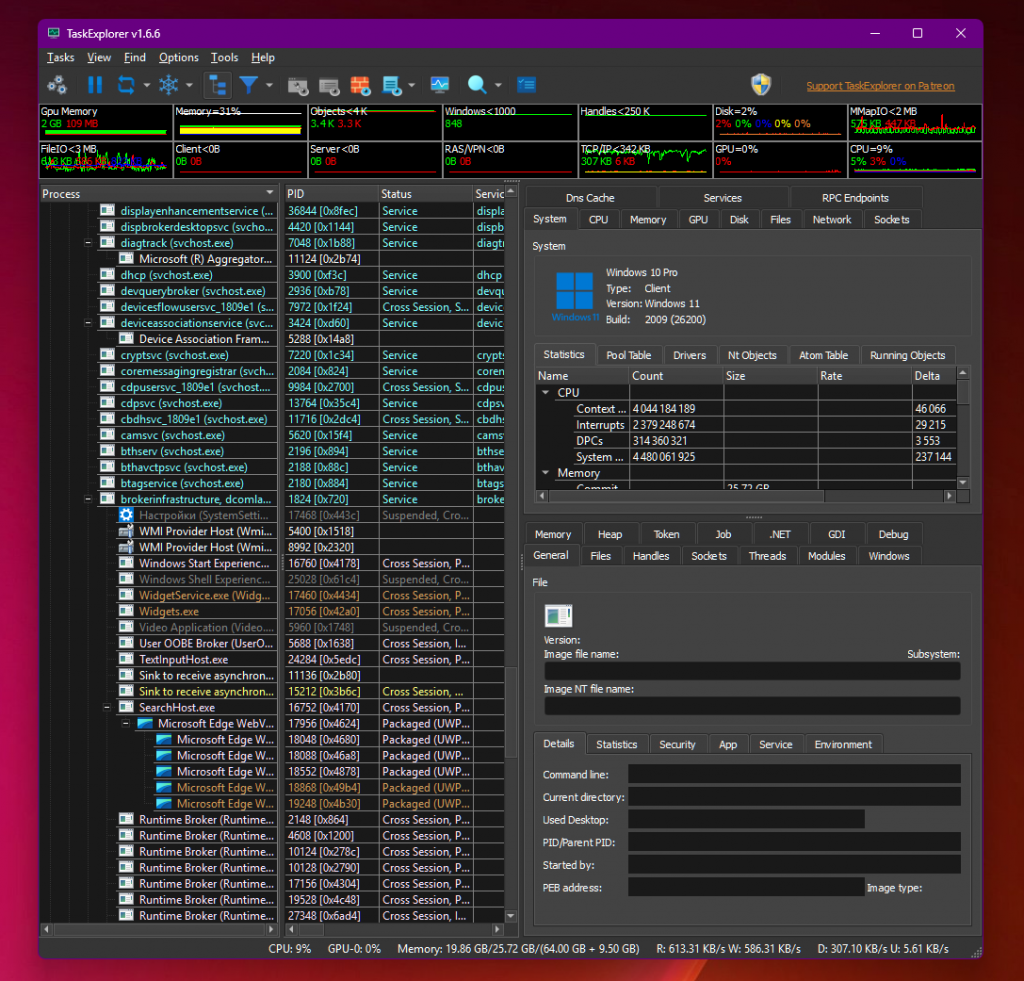The image size is (1024, 981).
Task: Collapse the SearchHost.exe tree node
Action: point(107,707)
